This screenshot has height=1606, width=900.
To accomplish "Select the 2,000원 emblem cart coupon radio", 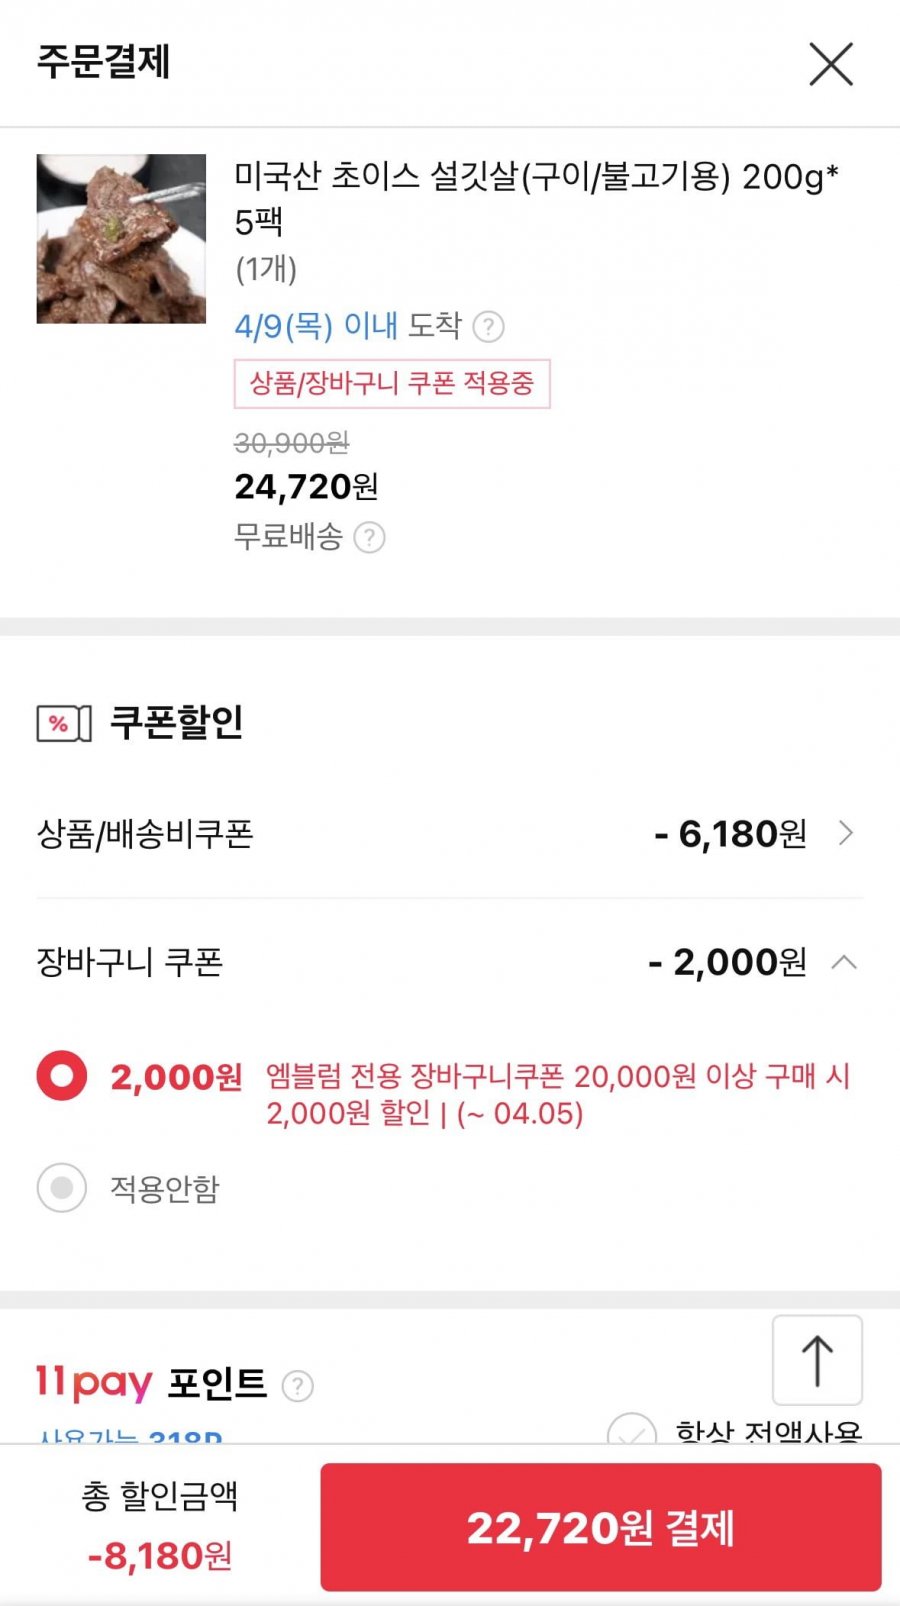I will click(62, 1076).
